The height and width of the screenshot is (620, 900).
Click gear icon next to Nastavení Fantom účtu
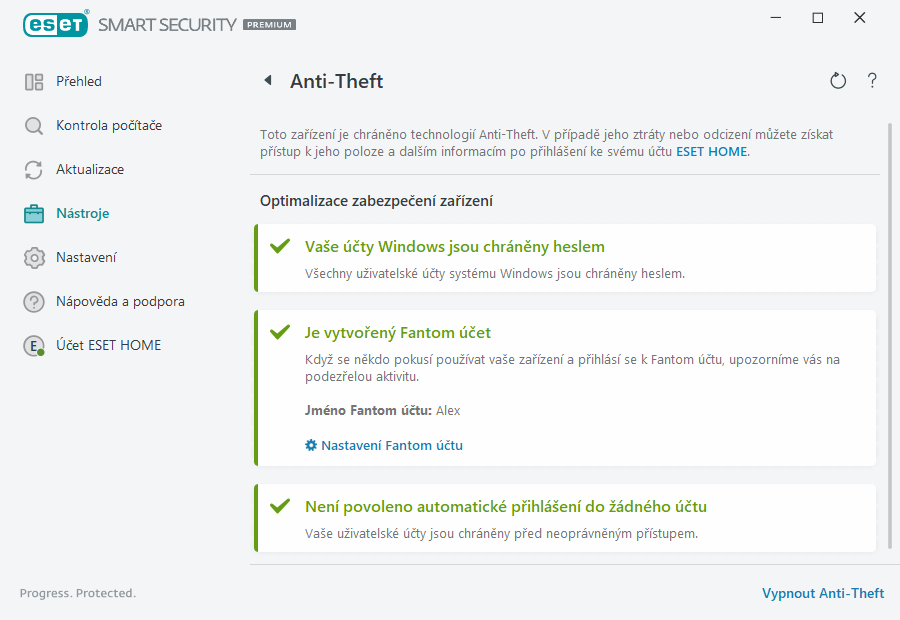pyautogui.click(x=311, y=445)
